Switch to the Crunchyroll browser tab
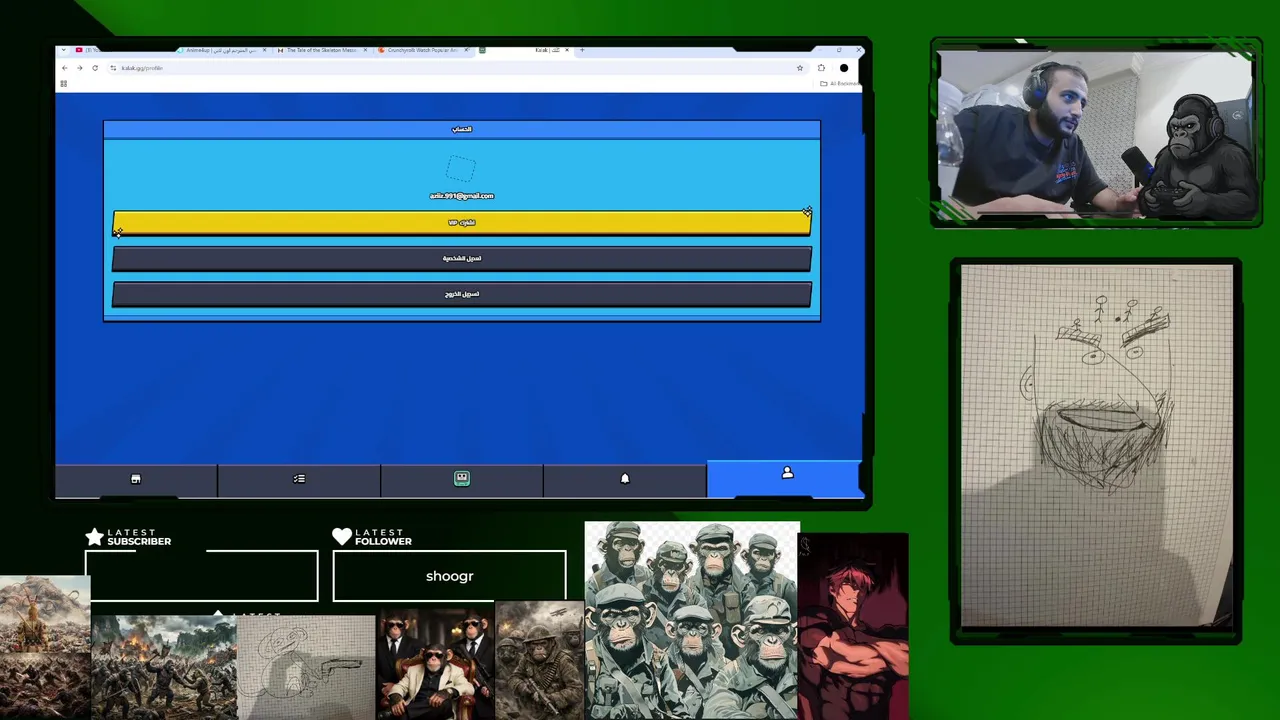The width and height of the screenshot is (1280, 720). (422, 50)
